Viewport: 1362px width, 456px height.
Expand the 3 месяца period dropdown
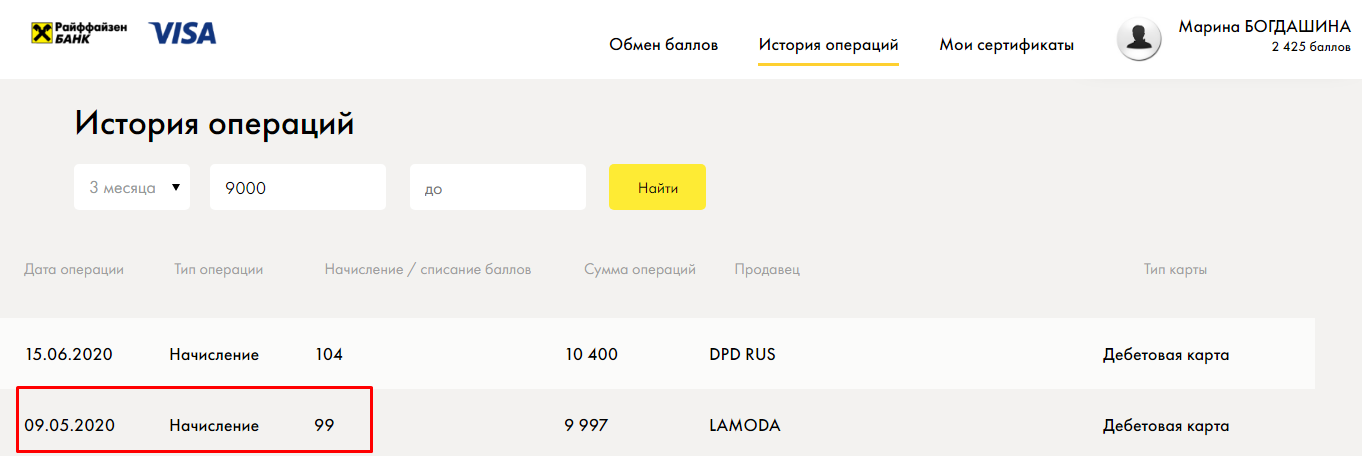click(132, 187)
